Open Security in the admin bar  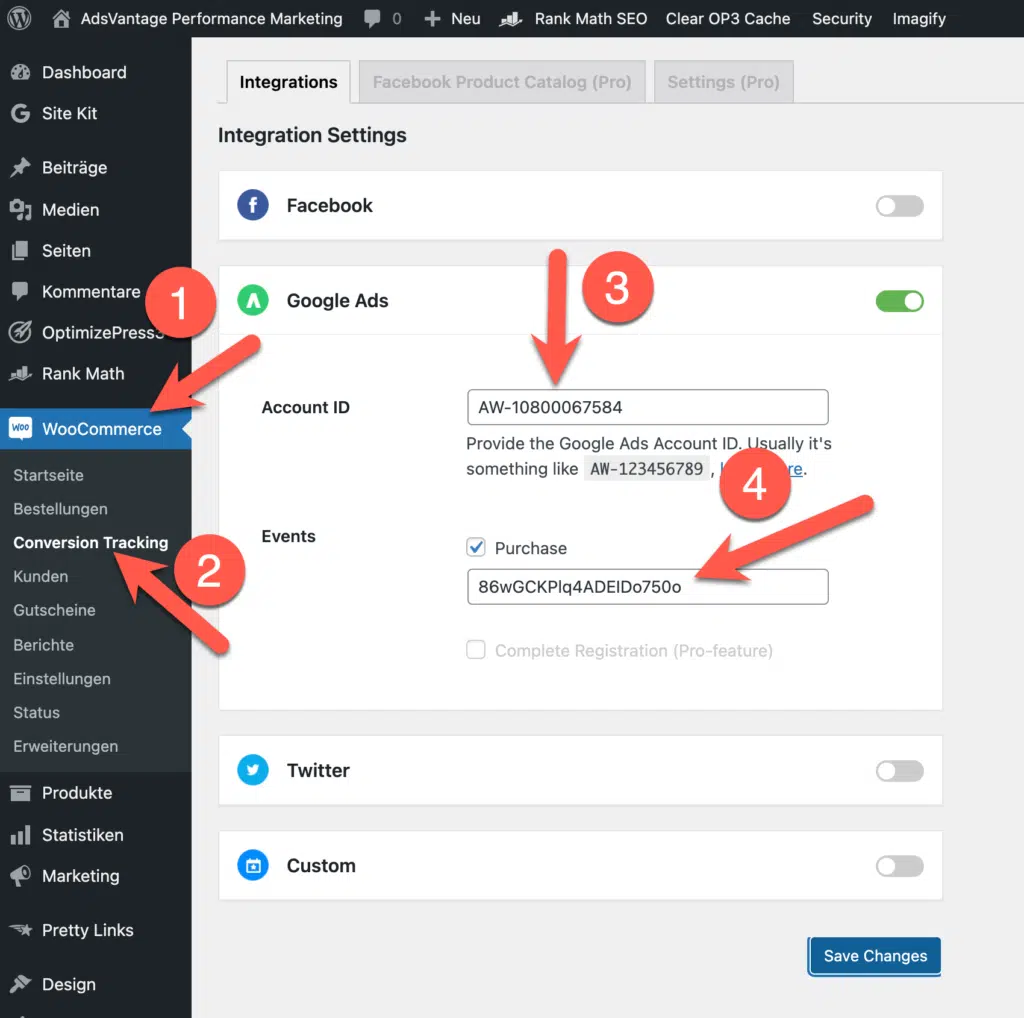[842, 19]
